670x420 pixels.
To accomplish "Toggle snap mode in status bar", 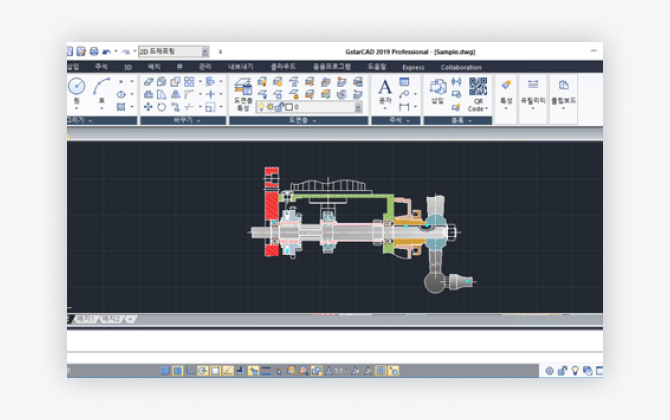I will [x=166, y=370].
